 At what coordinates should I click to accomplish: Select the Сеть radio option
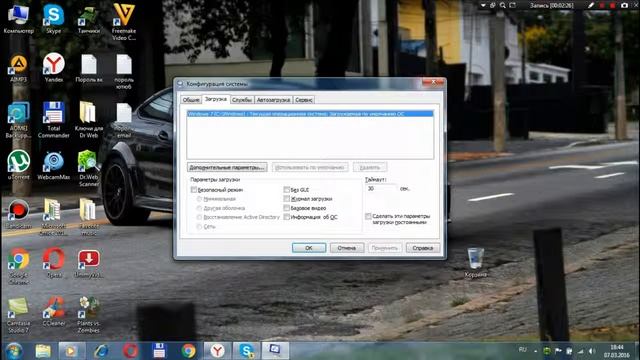coord(199,227)
